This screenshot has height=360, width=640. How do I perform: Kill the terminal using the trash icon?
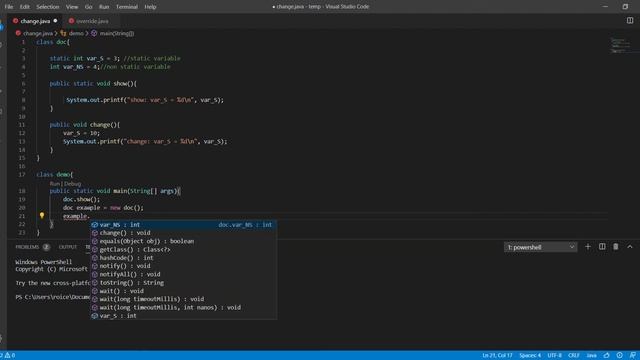(x=616, y=247)
